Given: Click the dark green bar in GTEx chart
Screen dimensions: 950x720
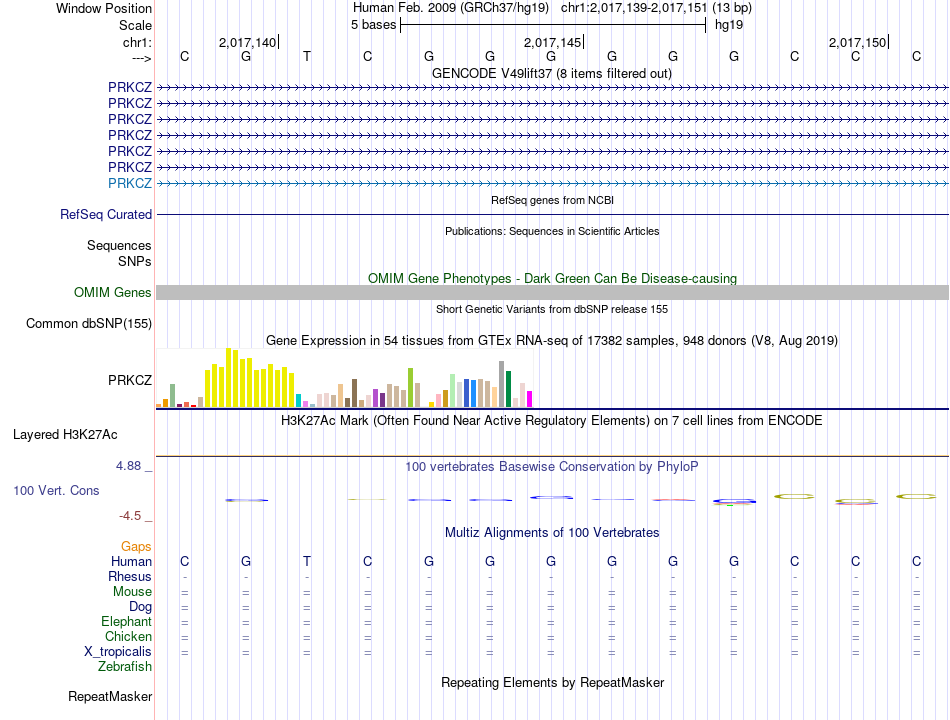Looking at the screenshot, I should (508, 388).
